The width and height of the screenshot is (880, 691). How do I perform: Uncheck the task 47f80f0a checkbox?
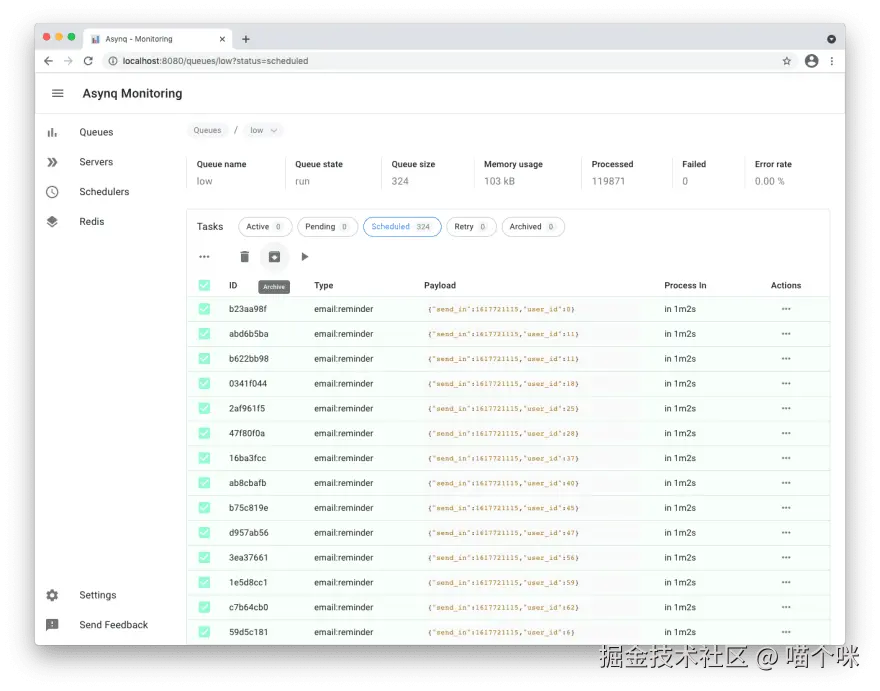(204, 433)
